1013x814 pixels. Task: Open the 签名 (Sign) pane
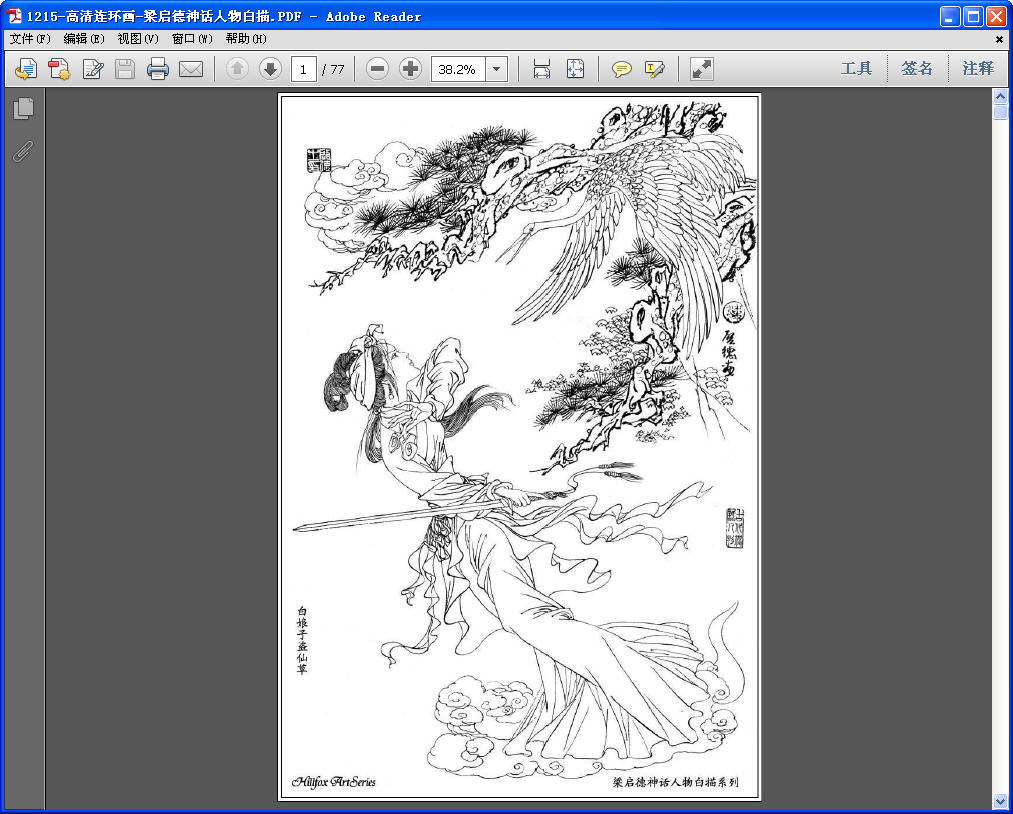tap(917, 68)
